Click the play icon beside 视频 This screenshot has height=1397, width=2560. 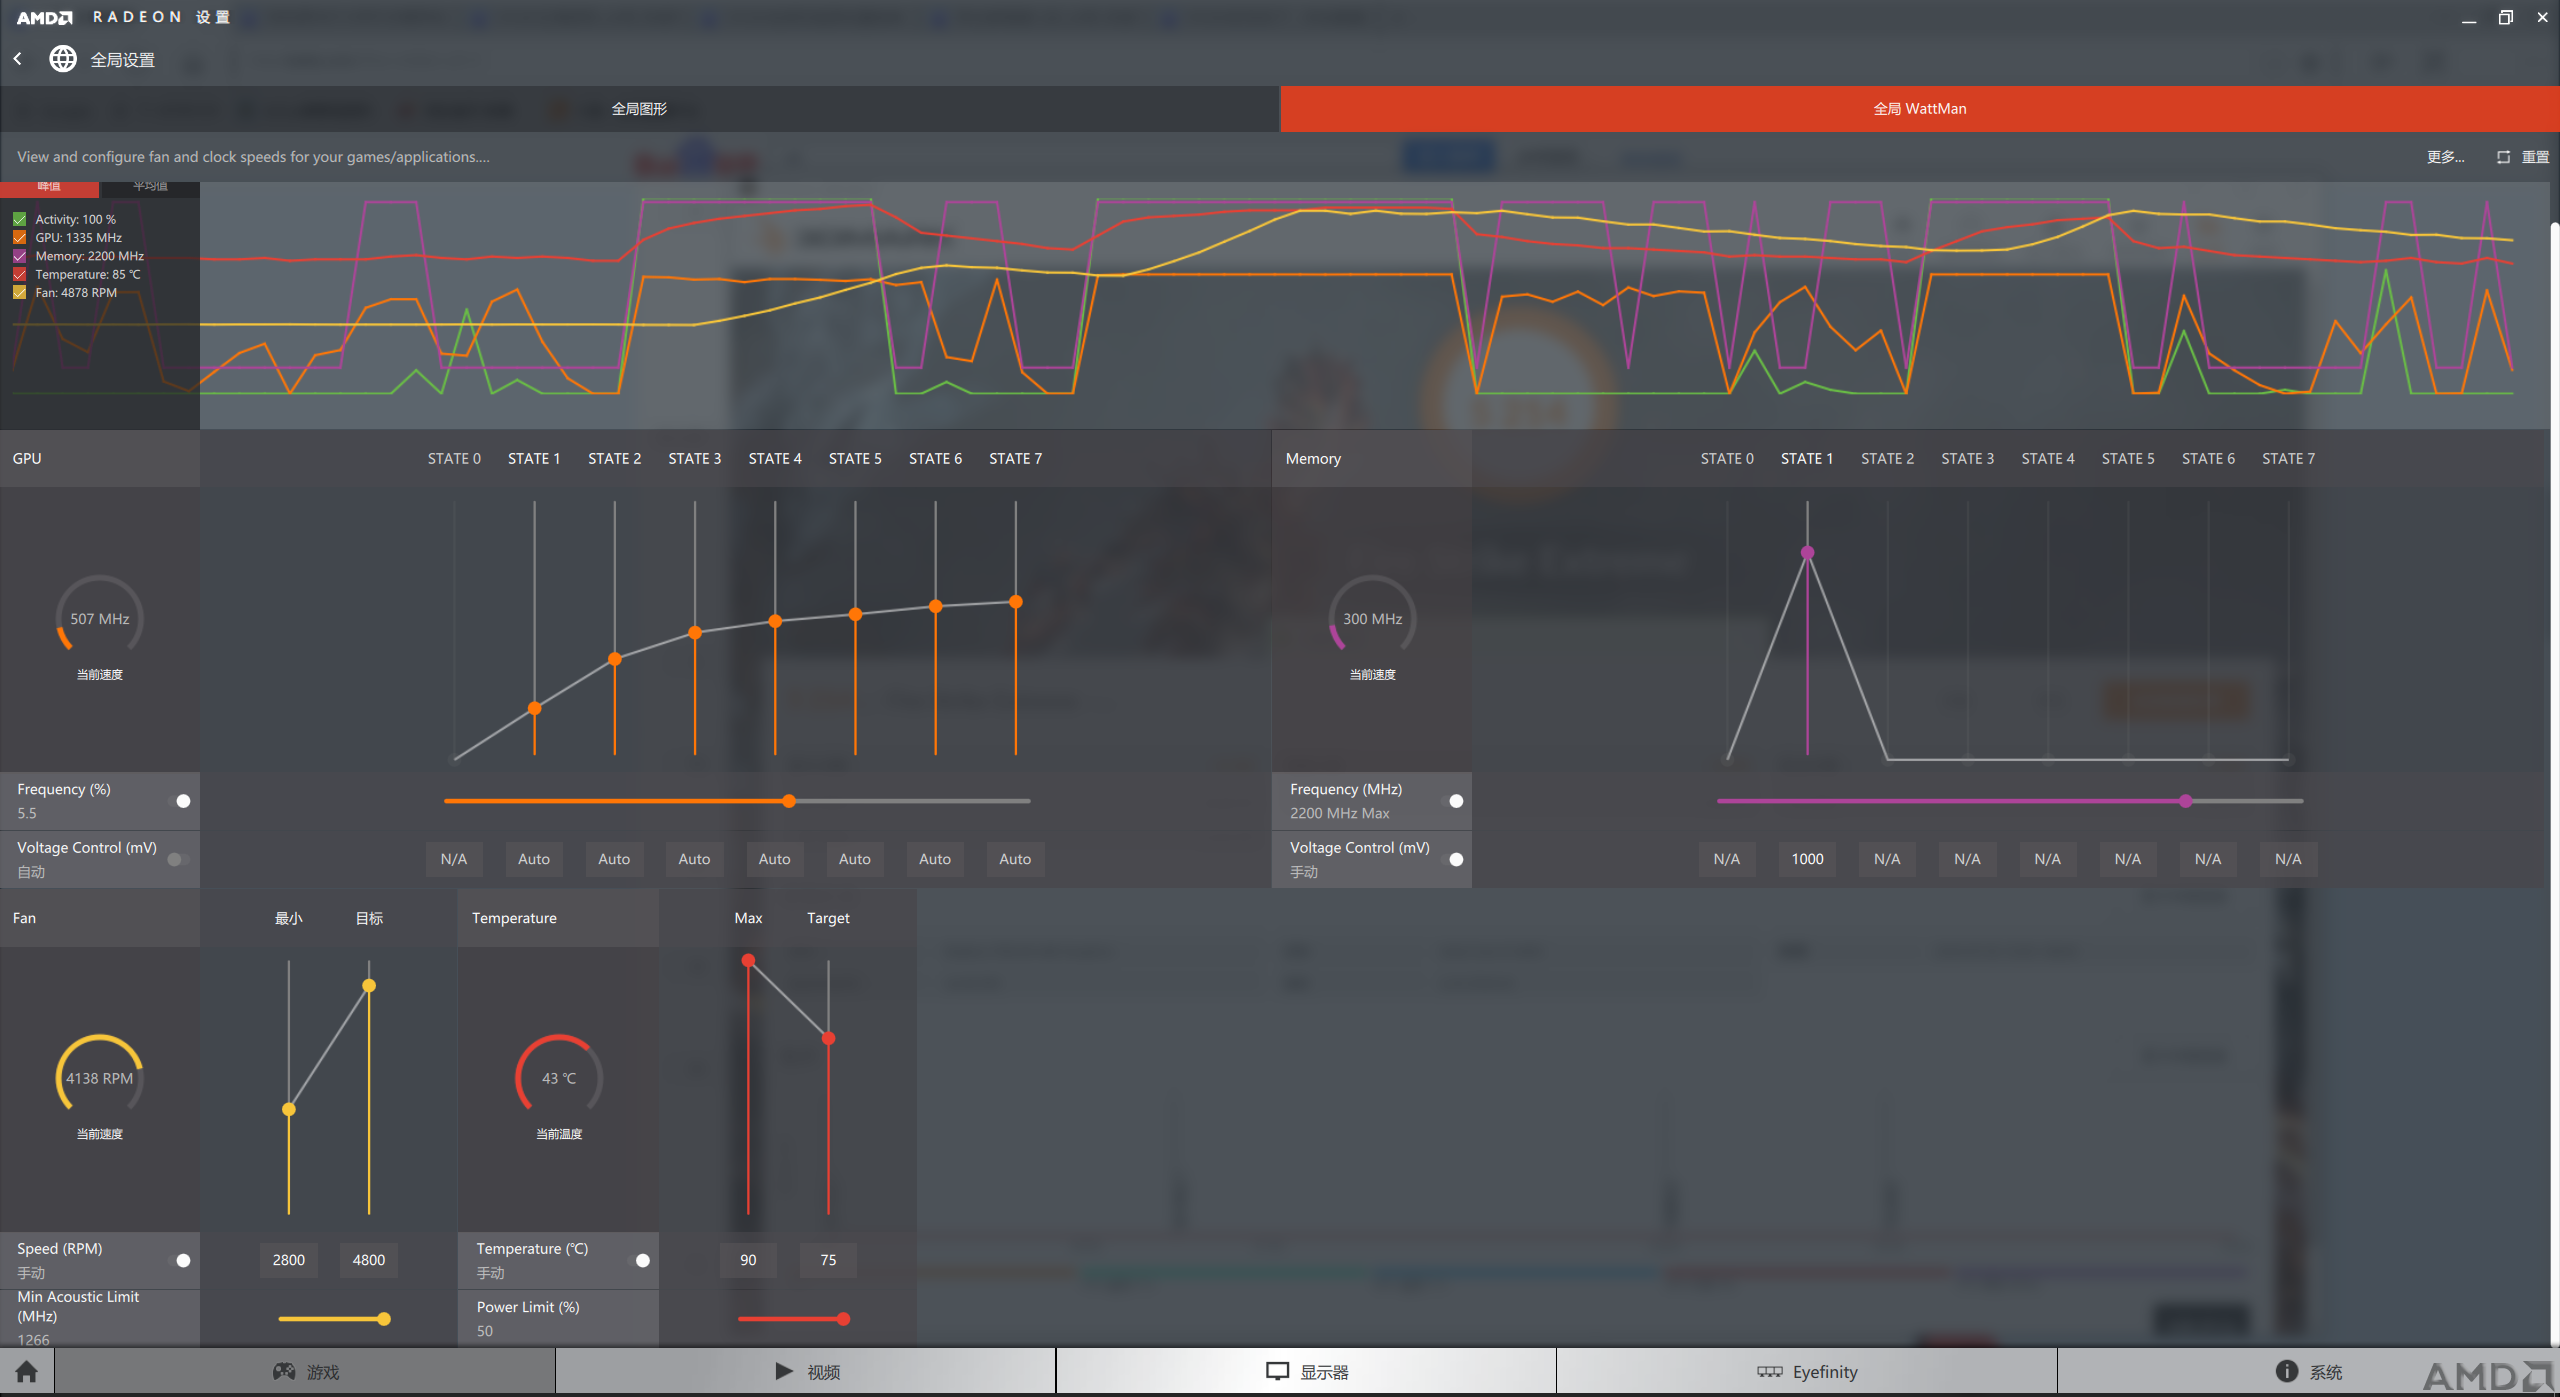[784, 1371]
